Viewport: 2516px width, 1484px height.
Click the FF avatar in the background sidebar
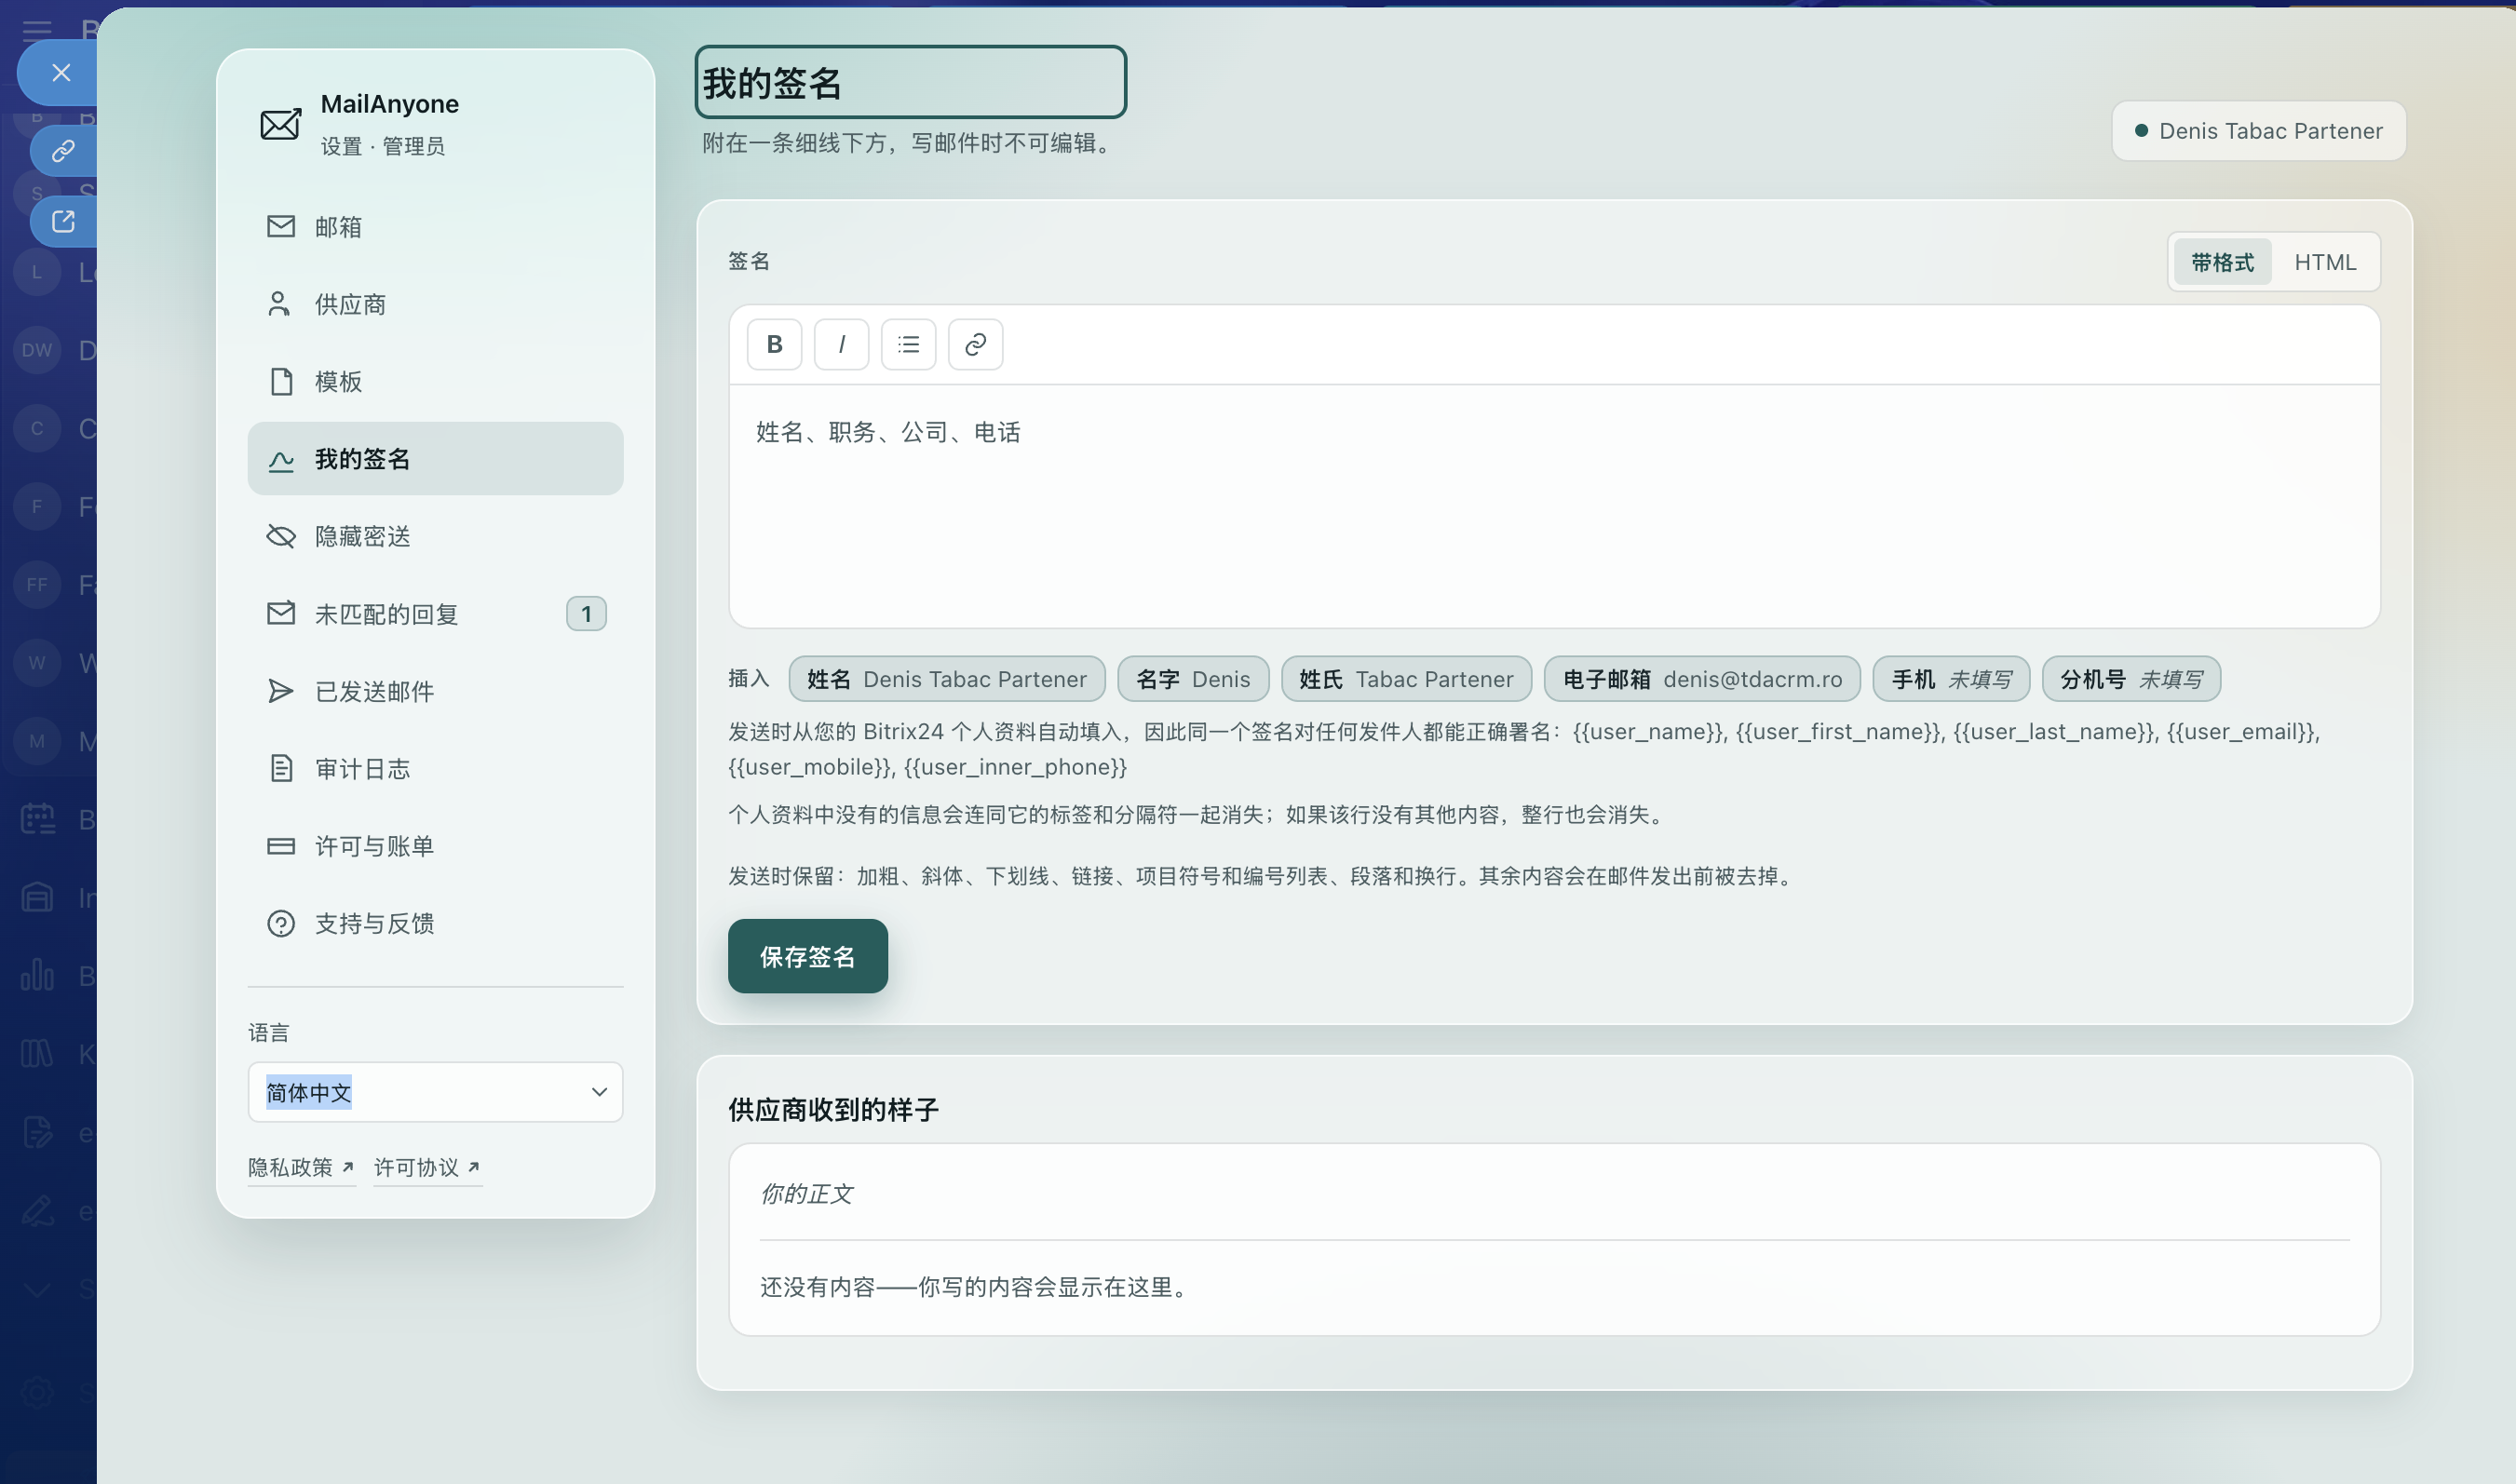click(37, 584)
